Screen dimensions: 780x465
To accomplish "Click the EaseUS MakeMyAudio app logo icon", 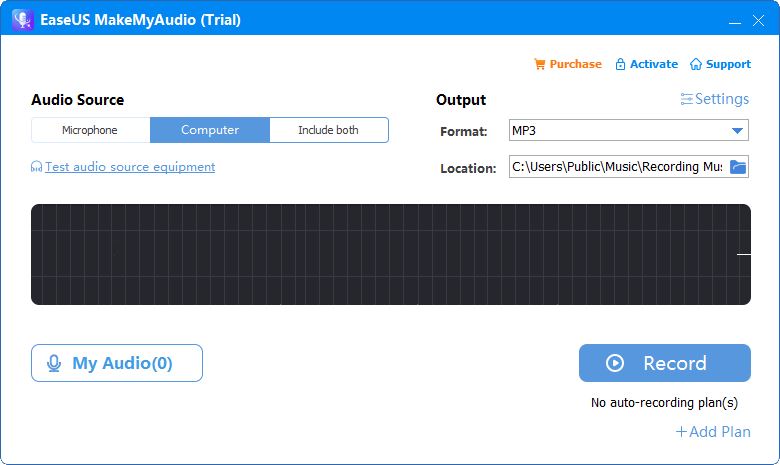I will tap(22, 20).
